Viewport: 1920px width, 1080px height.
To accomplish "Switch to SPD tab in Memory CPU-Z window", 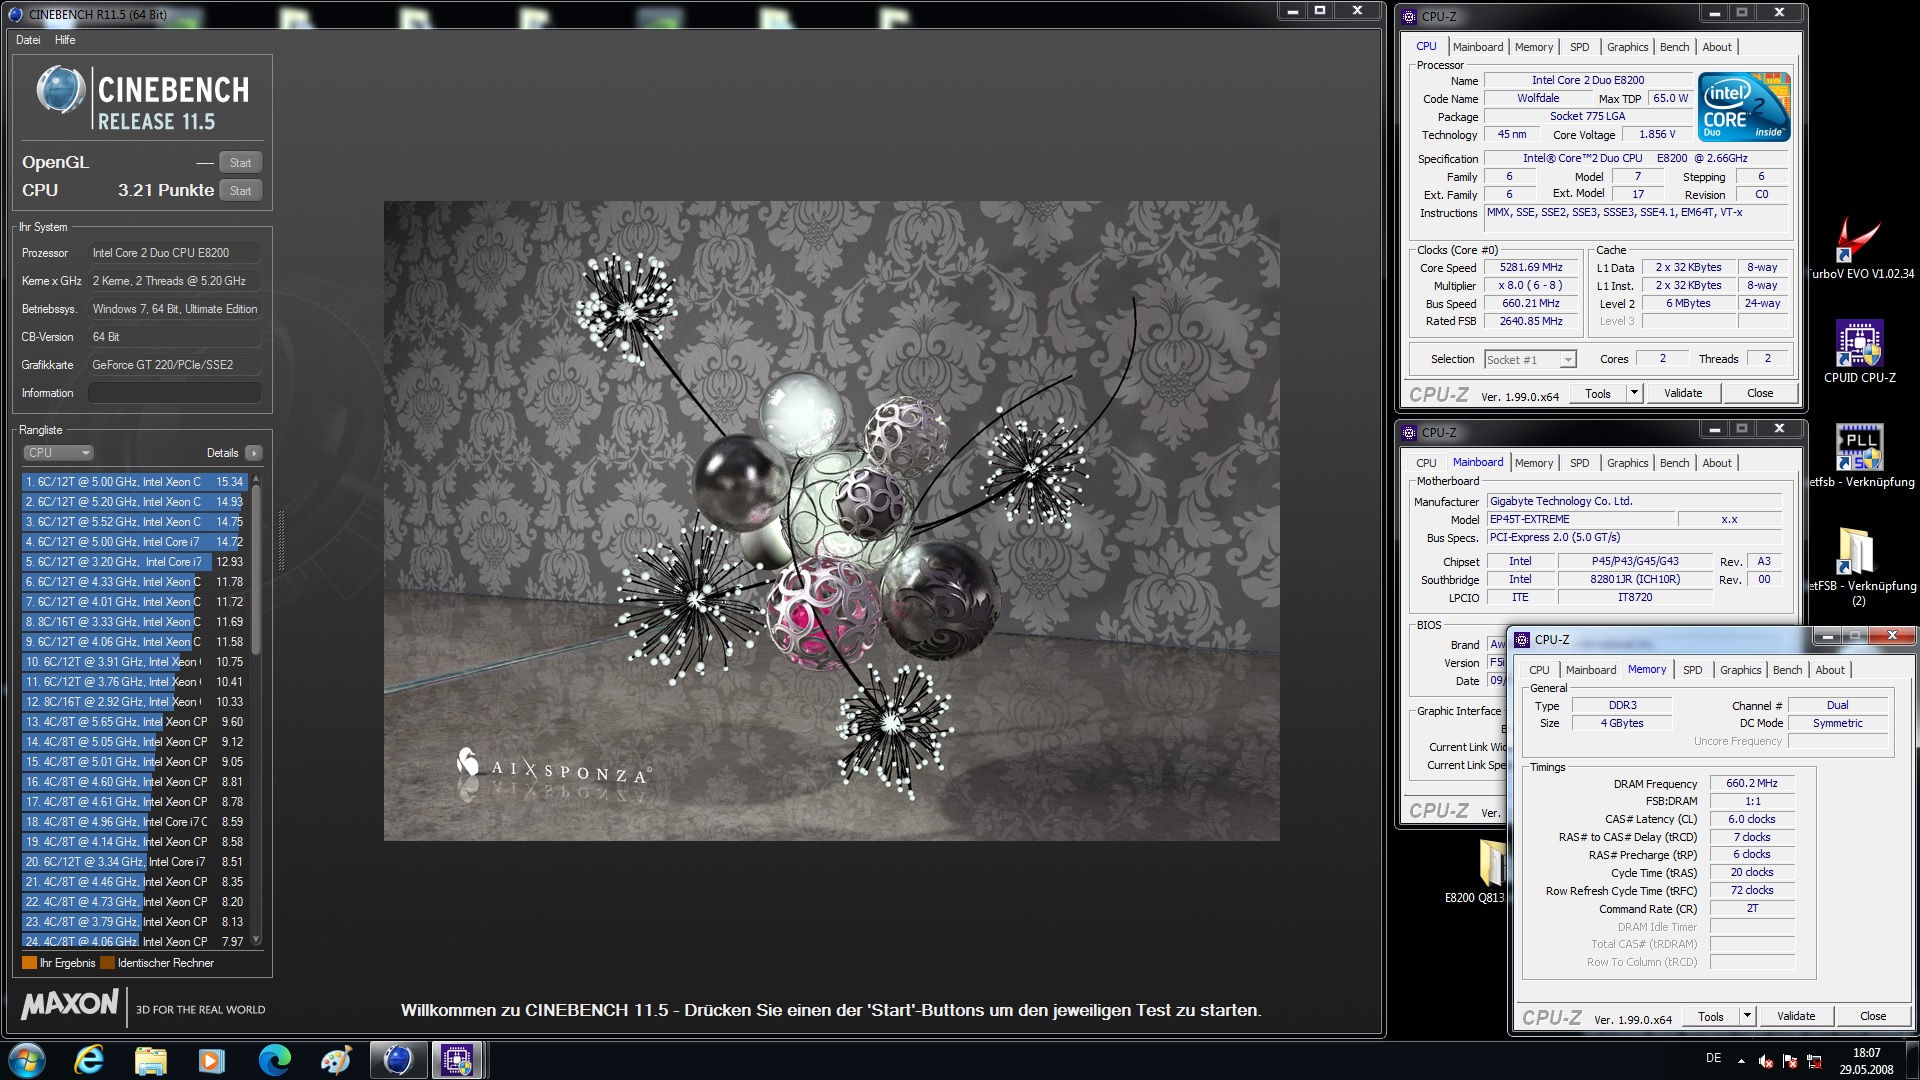I will click(x=1693, y=670).
